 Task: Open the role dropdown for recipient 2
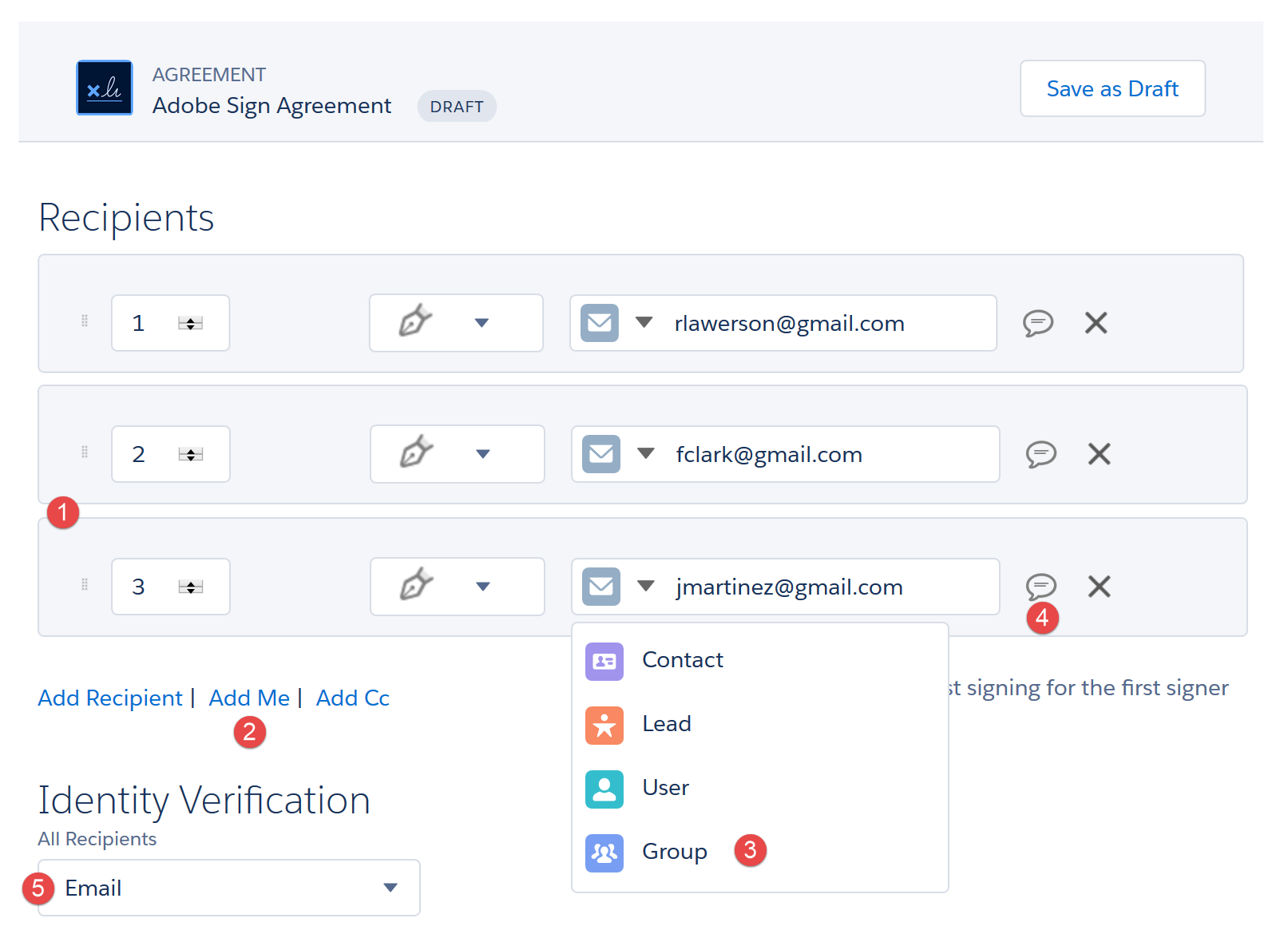click(x=483, y=454)
